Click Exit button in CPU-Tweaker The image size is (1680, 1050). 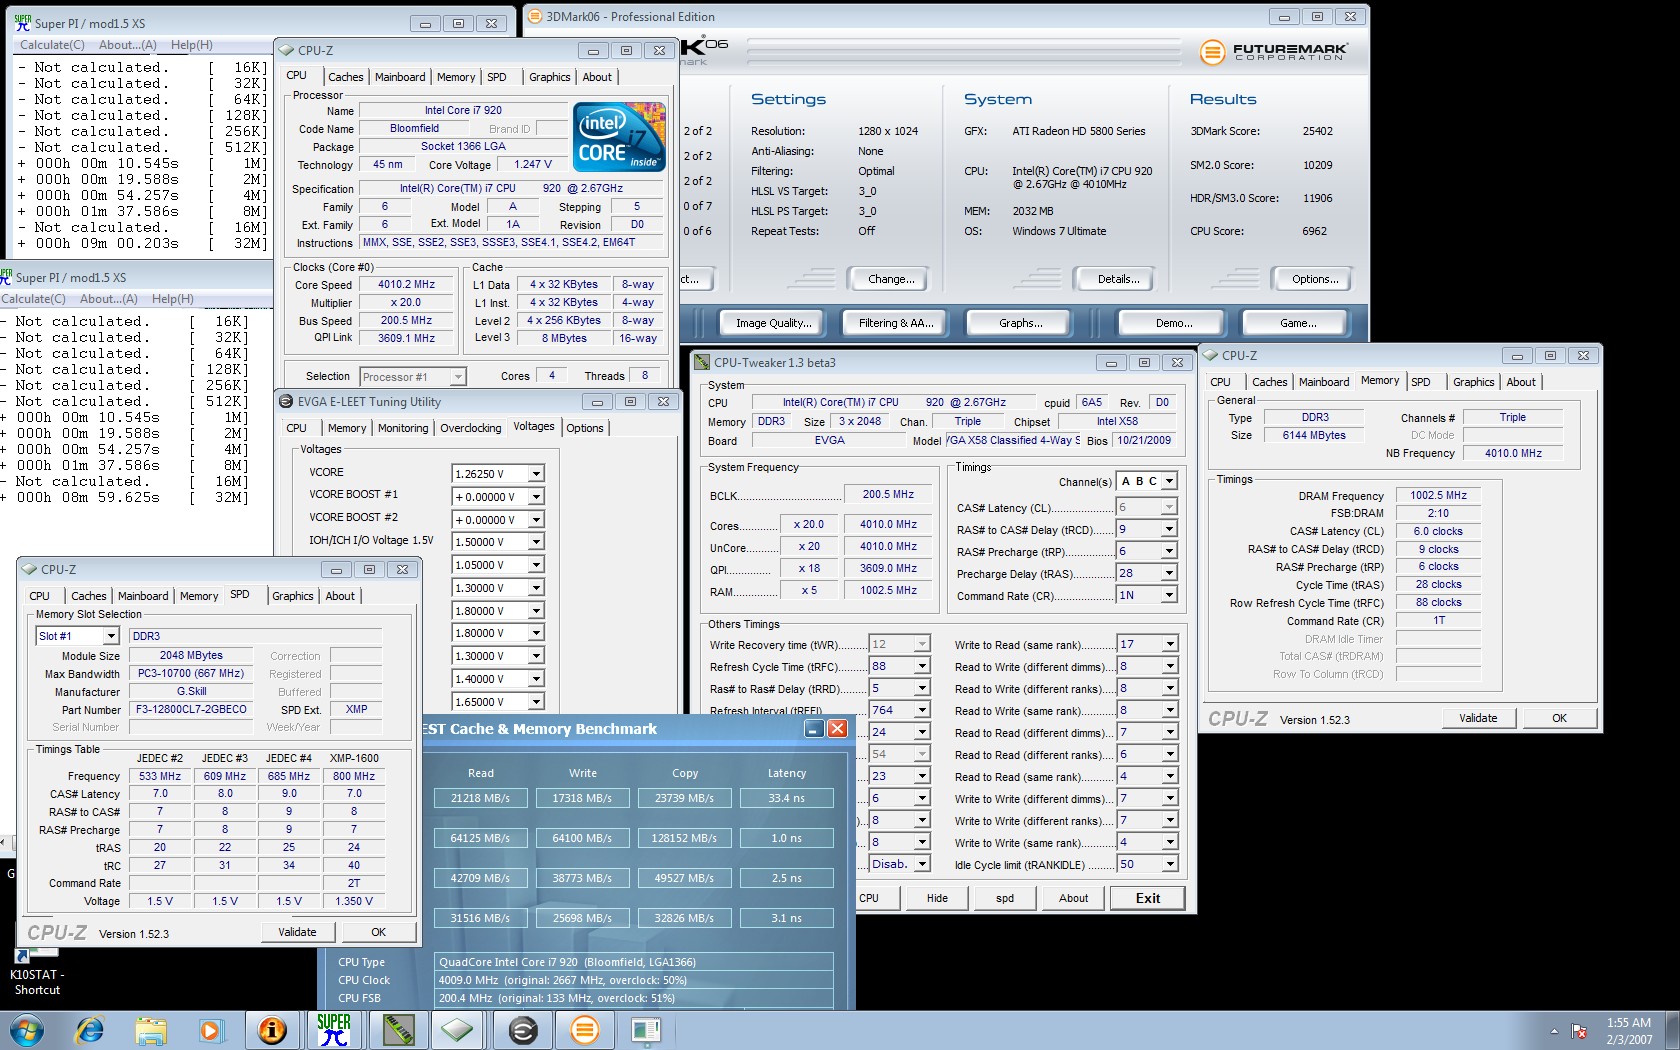point(1148,898)
